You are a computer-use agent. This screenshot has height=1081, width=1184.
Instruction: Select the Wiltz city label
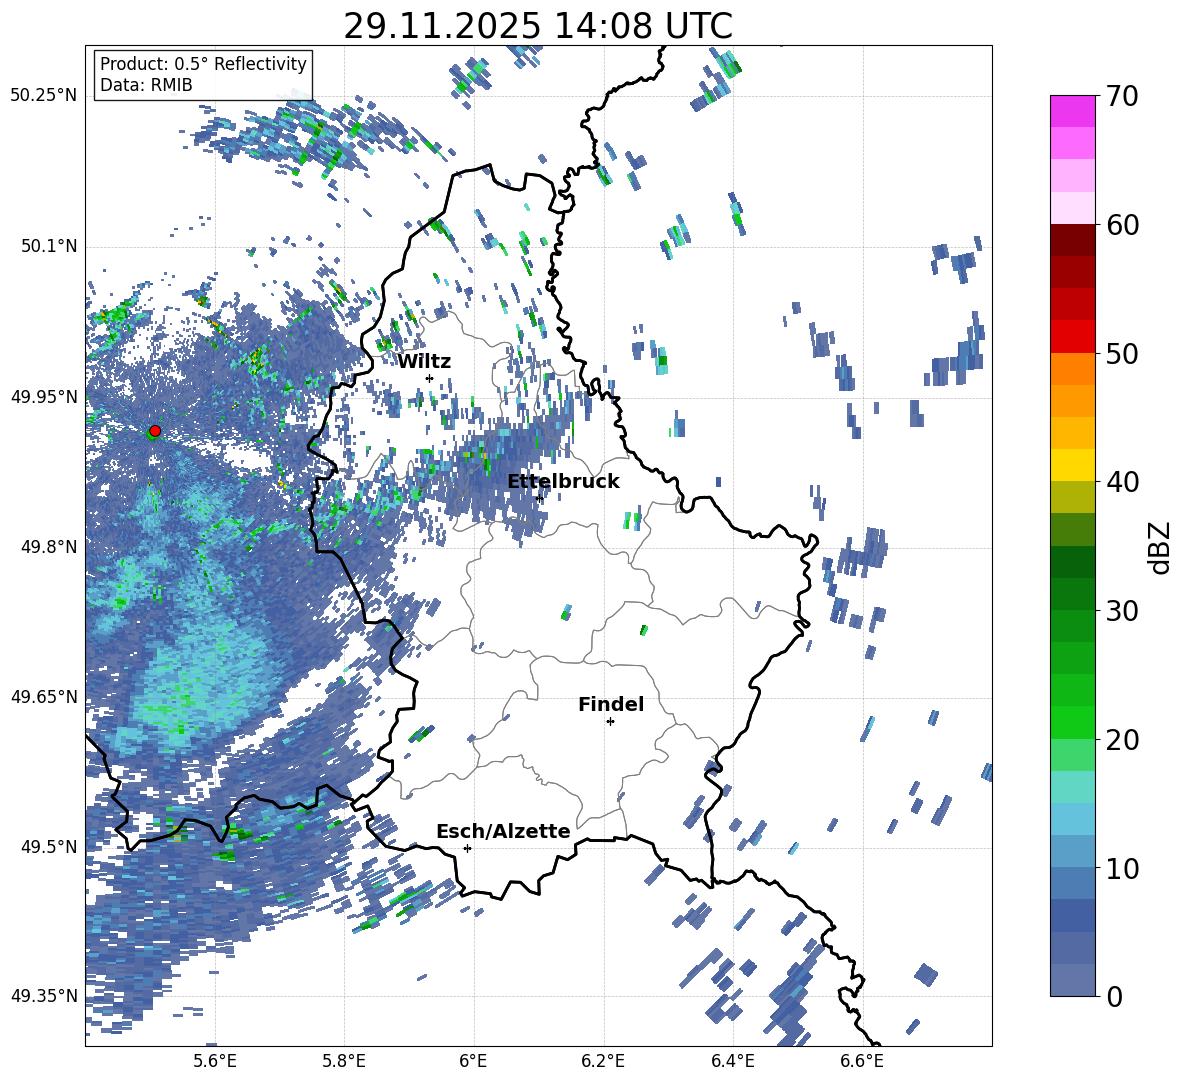[x=424, y=362]
